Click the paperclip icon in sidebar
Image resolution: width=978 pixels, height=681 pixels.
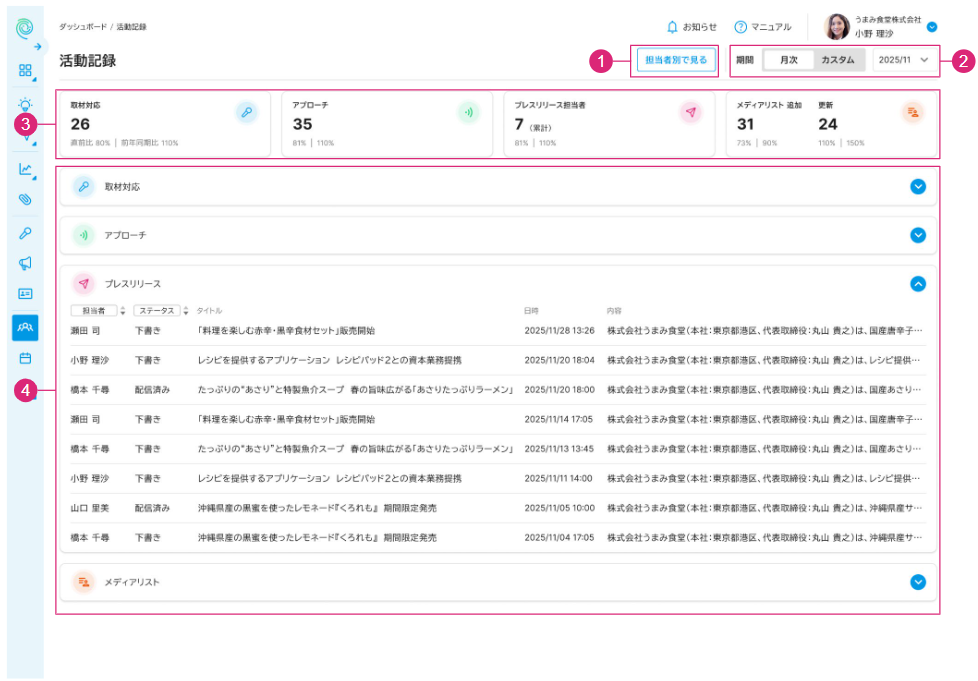click(26, 199)
